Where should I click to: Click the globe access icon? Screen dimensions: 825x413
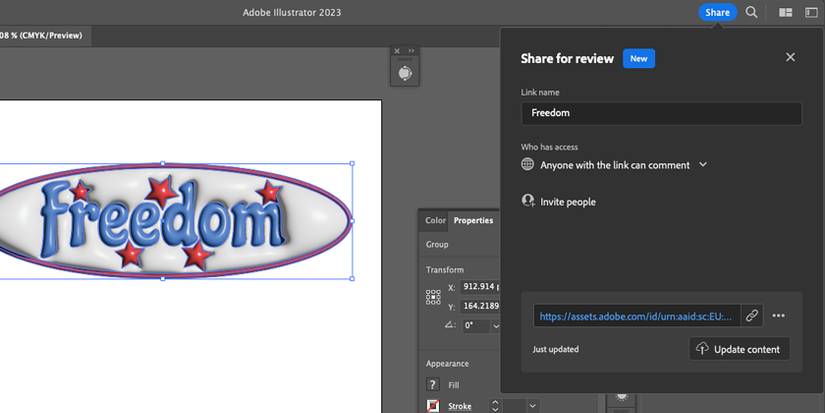527,164
